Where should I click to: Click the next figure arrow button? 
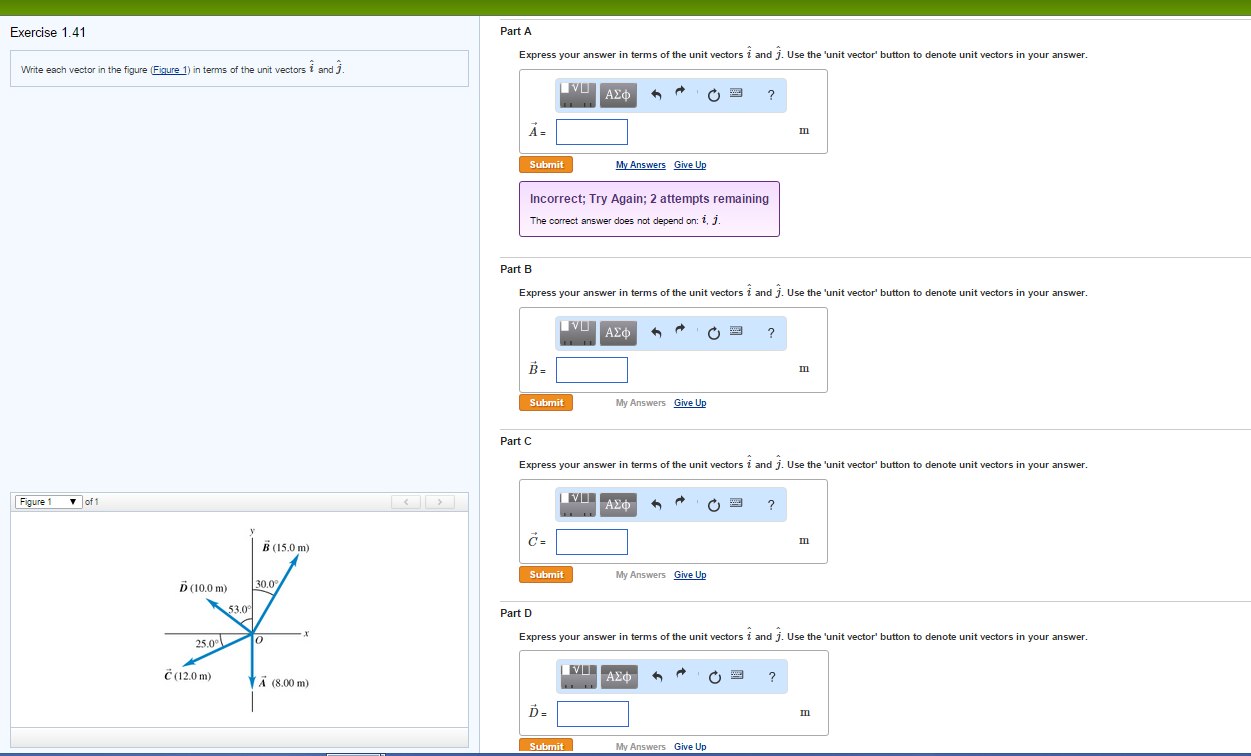tap(439, 501)
